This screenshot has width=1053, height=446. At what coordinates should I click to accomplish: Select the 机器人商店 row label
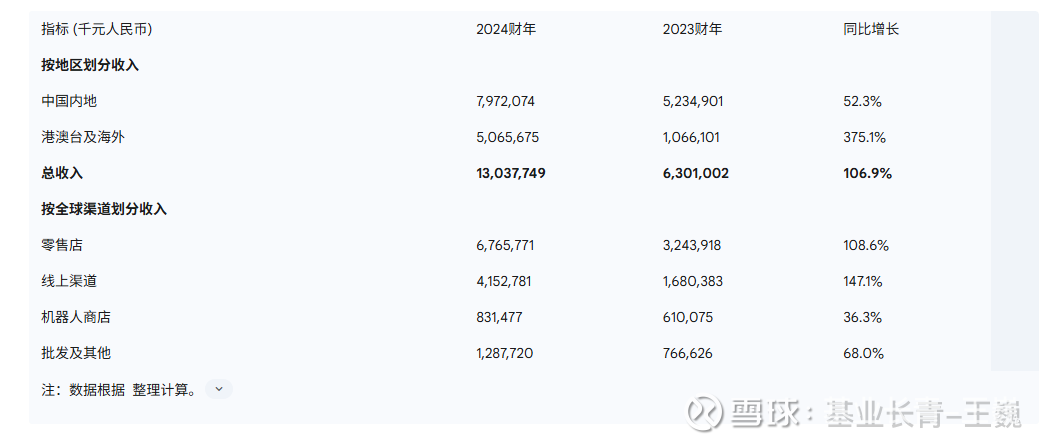(x=76, y=317)
